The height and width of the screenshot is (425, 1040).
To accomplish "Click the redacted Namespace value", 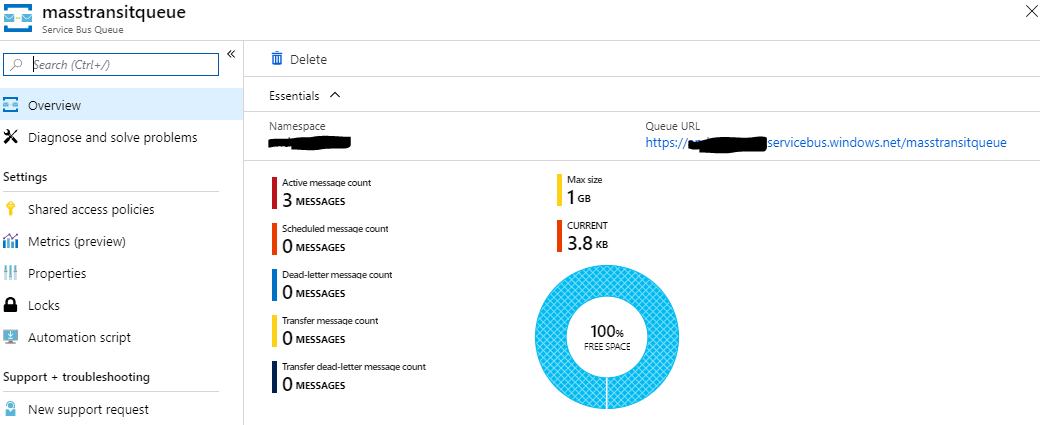I will click(x=309, y=142).
